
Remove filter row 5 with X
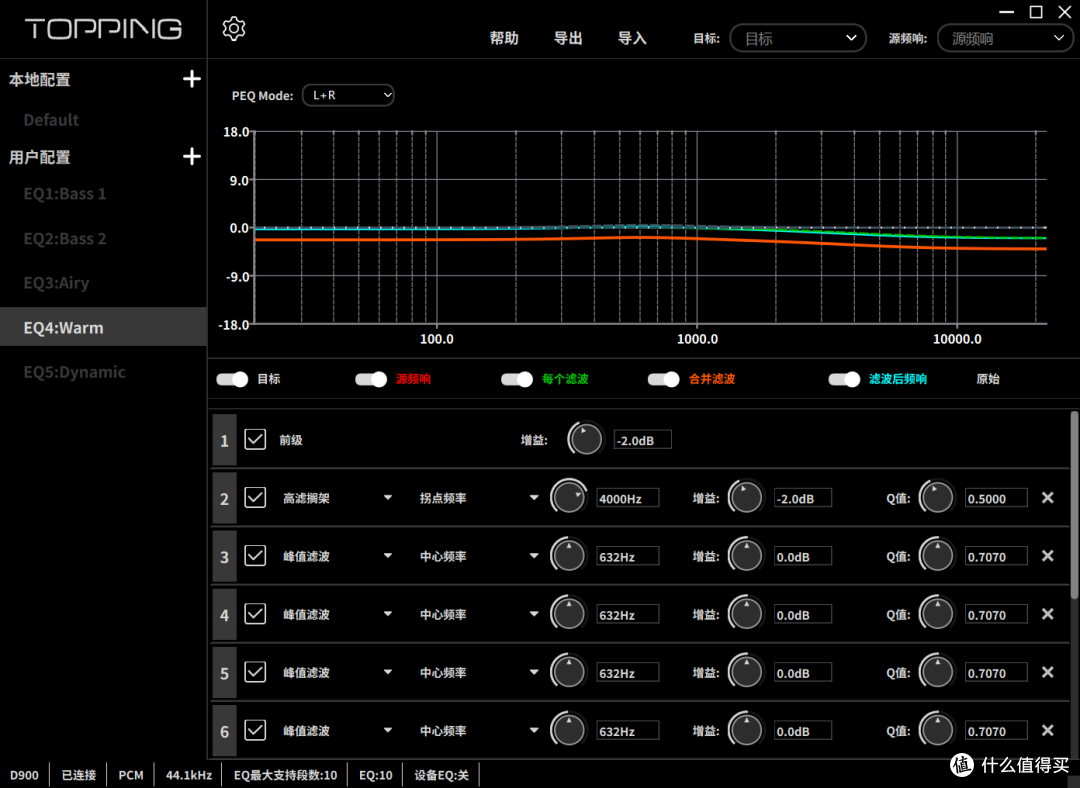point(1048,672)
